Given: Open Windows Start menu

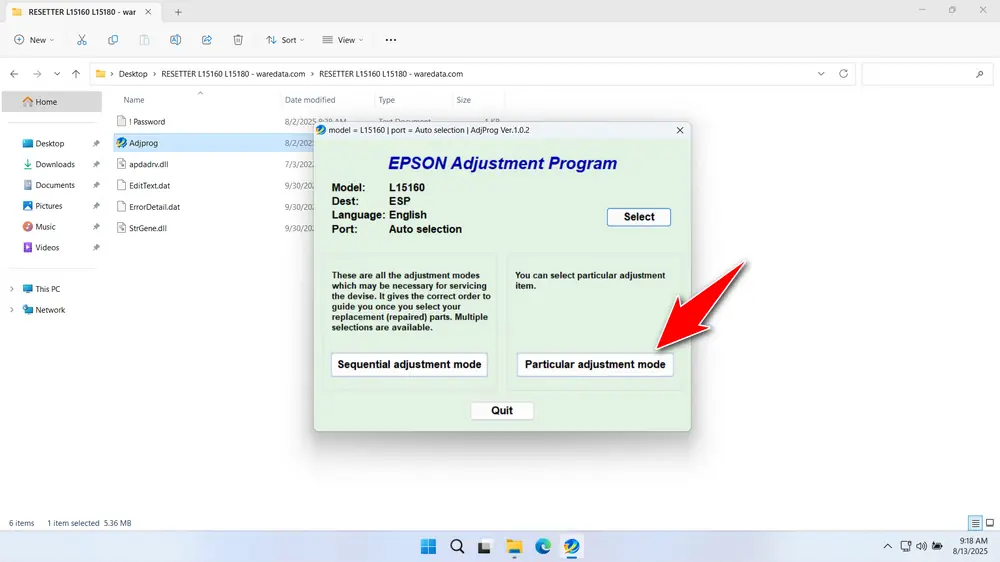Looking at the screenshot, I should (429, 546).
